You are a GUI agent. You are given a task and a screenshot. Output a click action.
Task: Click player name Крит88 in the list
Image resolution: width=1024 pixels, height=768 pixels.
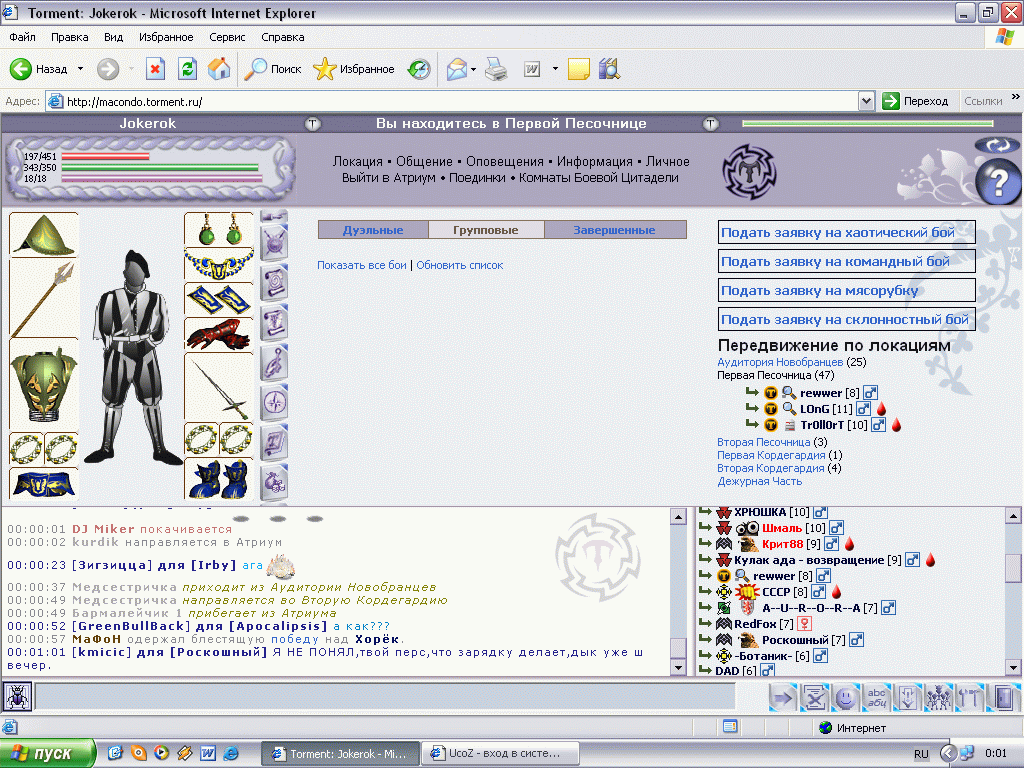(x=782, y=544)
